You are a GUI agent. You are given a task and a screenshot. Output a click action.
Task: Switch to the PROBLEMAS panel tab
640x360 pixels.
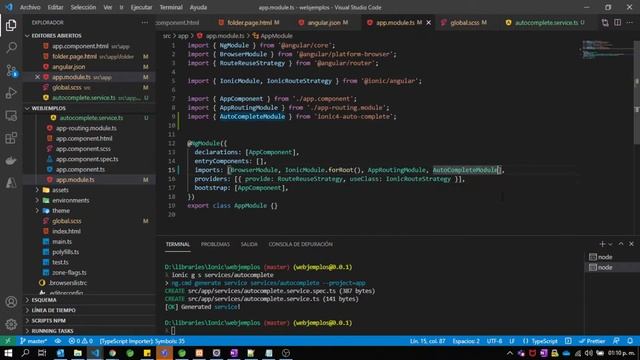click(215, 244)
